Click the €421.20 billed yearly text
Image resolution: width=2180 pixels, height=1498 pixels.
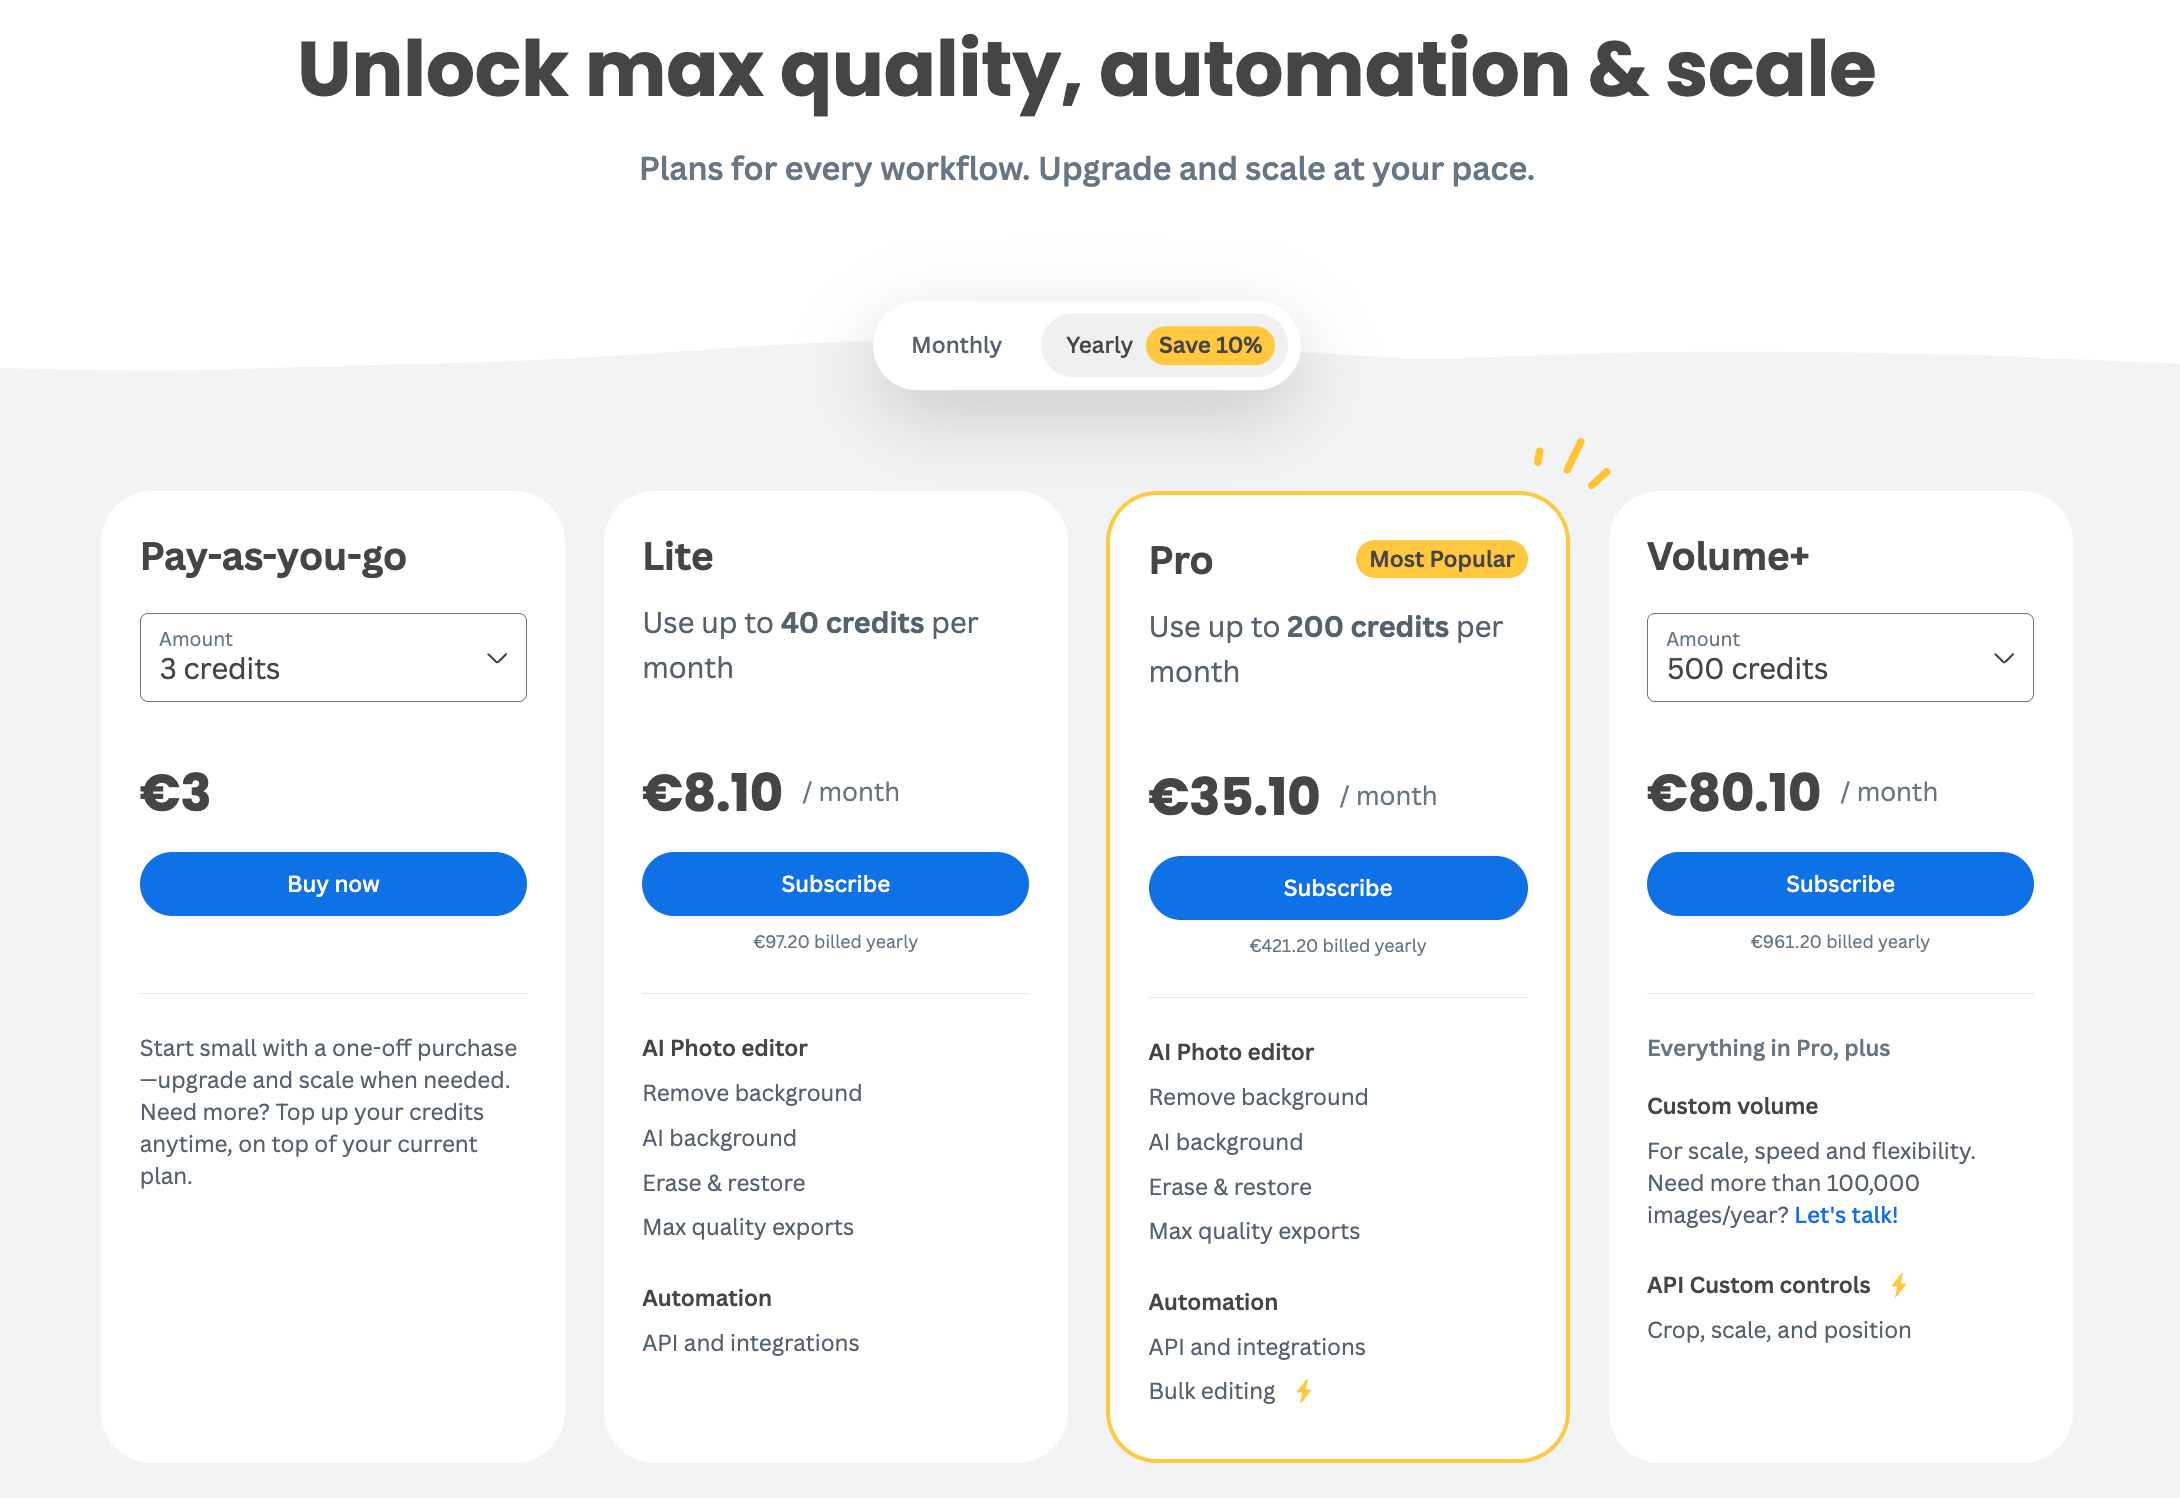coord(1338,945)
